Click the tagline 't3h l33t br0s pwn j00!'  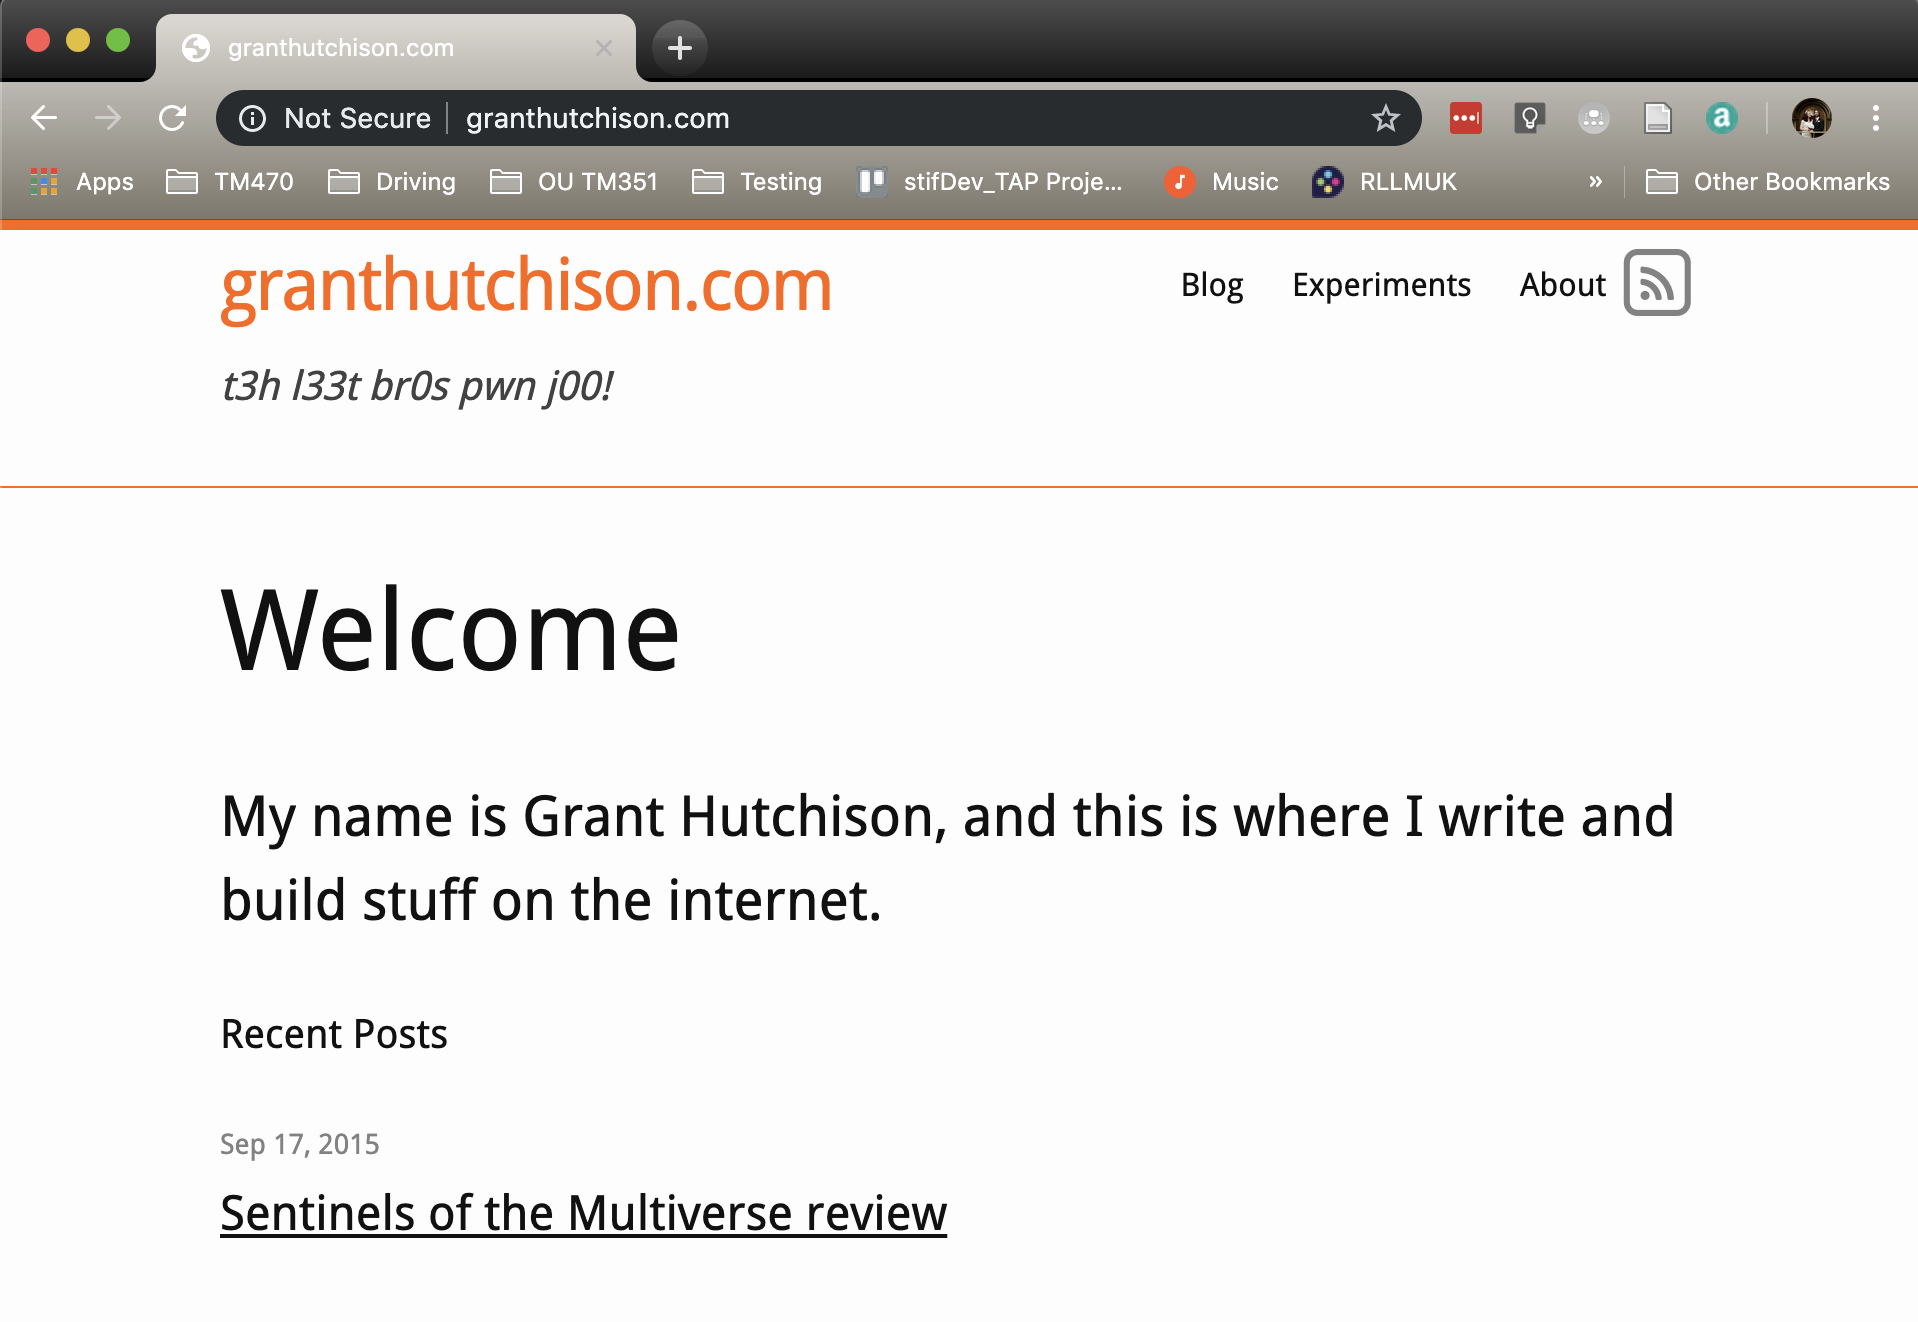(416, 386)
